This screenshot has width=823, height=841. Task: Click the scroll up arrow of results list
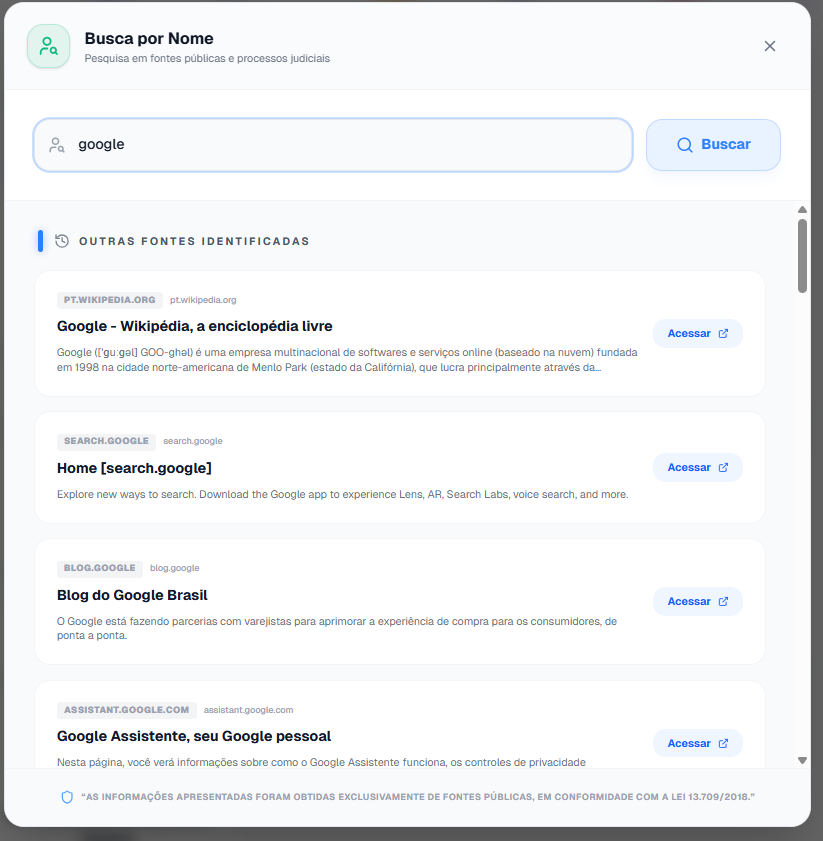pos(802,210)
